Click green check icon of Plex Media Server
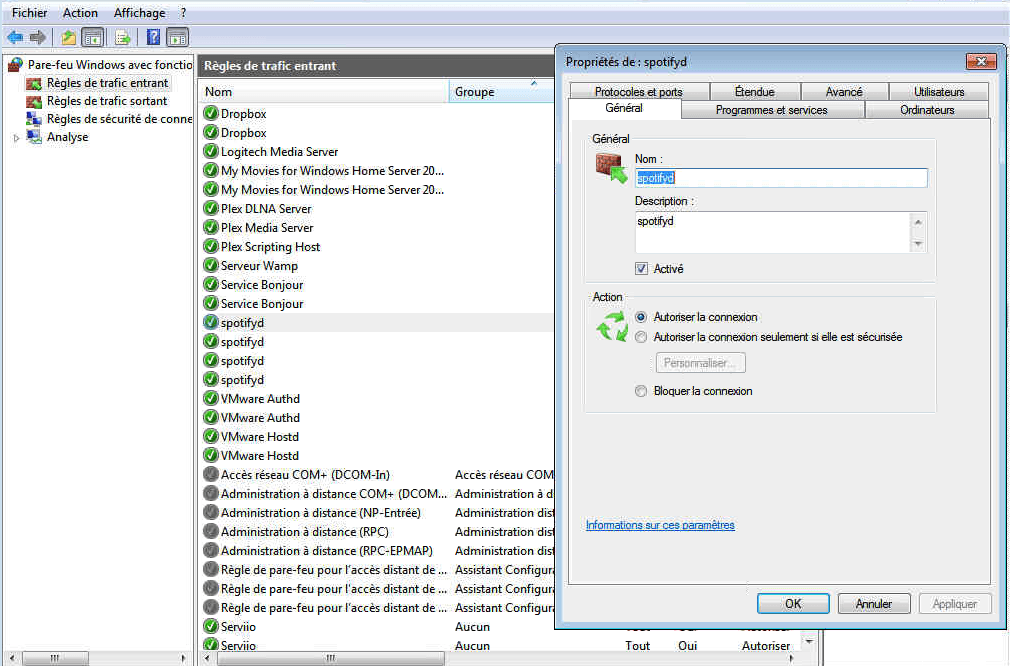The image size is (1010, 666). point(211,227)
